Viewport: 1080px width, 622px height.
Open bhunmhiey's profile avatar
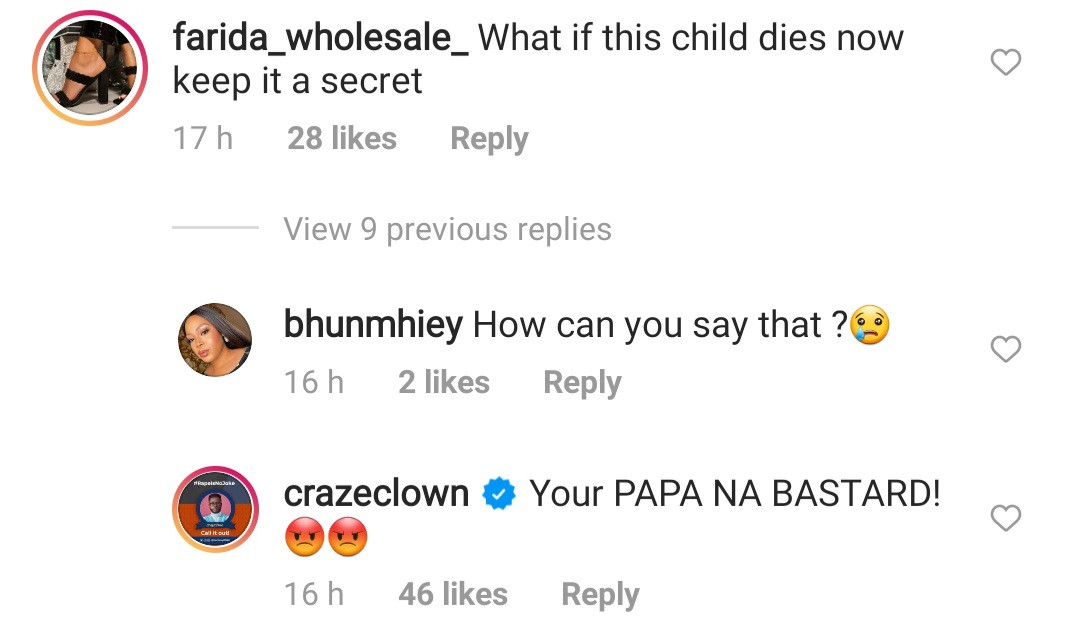click(x=214, y=340)
